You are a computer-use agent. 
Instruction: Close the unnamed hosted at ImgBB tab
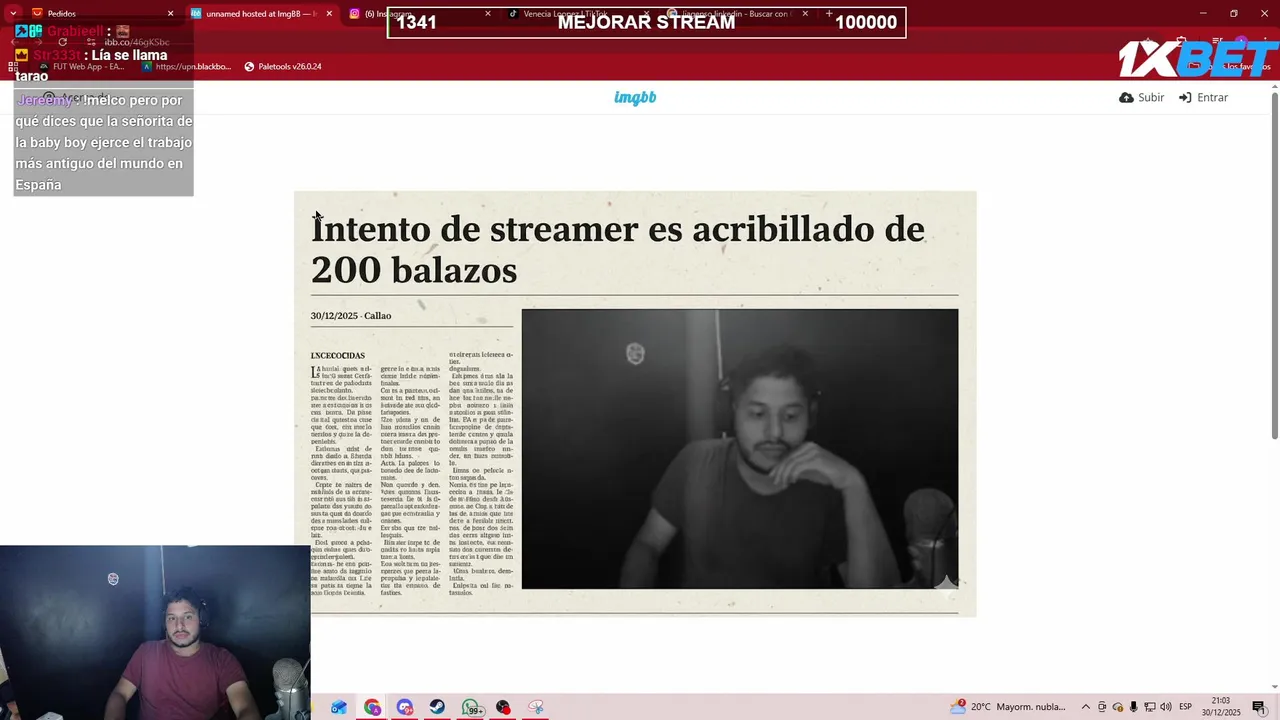[x=329, y=13]
